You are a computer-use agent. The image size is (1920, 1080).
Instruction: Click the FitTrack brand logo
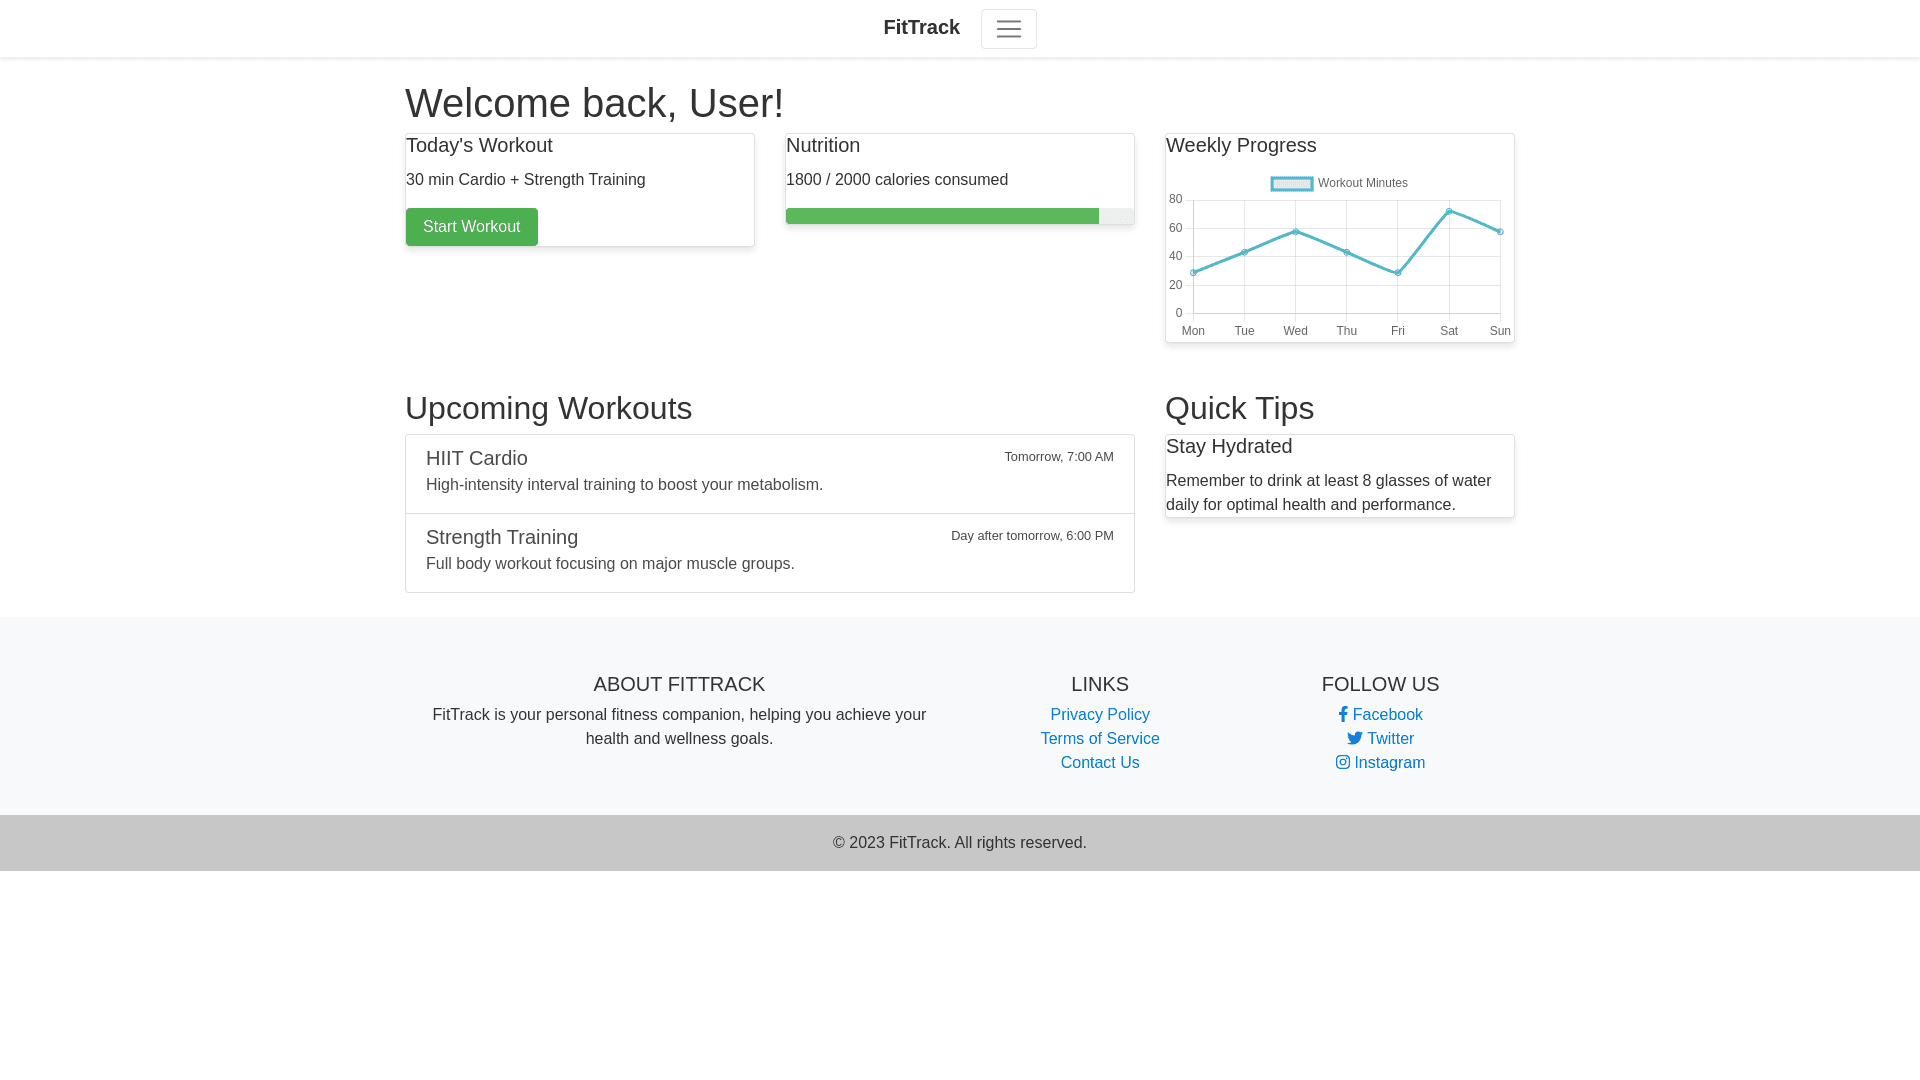[921, 28]
